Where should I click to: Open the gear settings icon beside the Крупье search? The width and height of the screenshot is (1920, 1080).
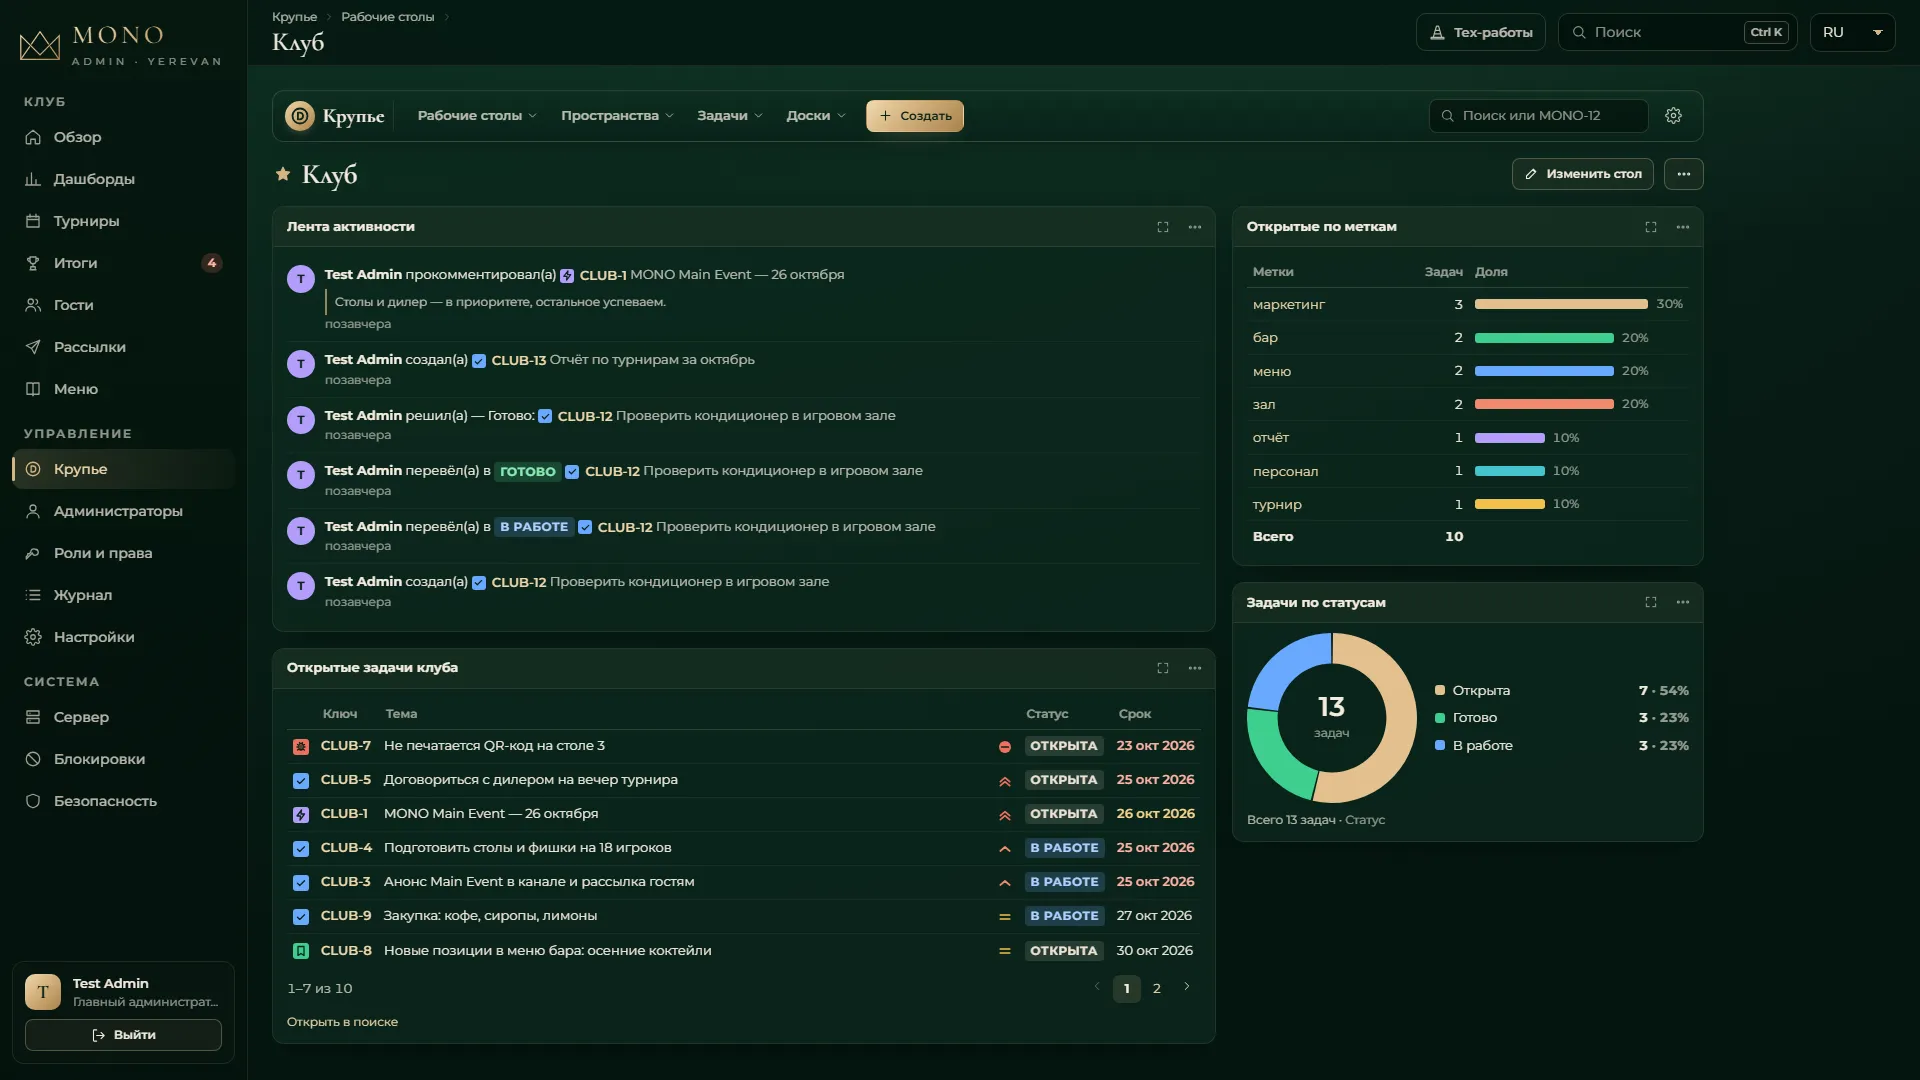click(x=1673, y=116)
